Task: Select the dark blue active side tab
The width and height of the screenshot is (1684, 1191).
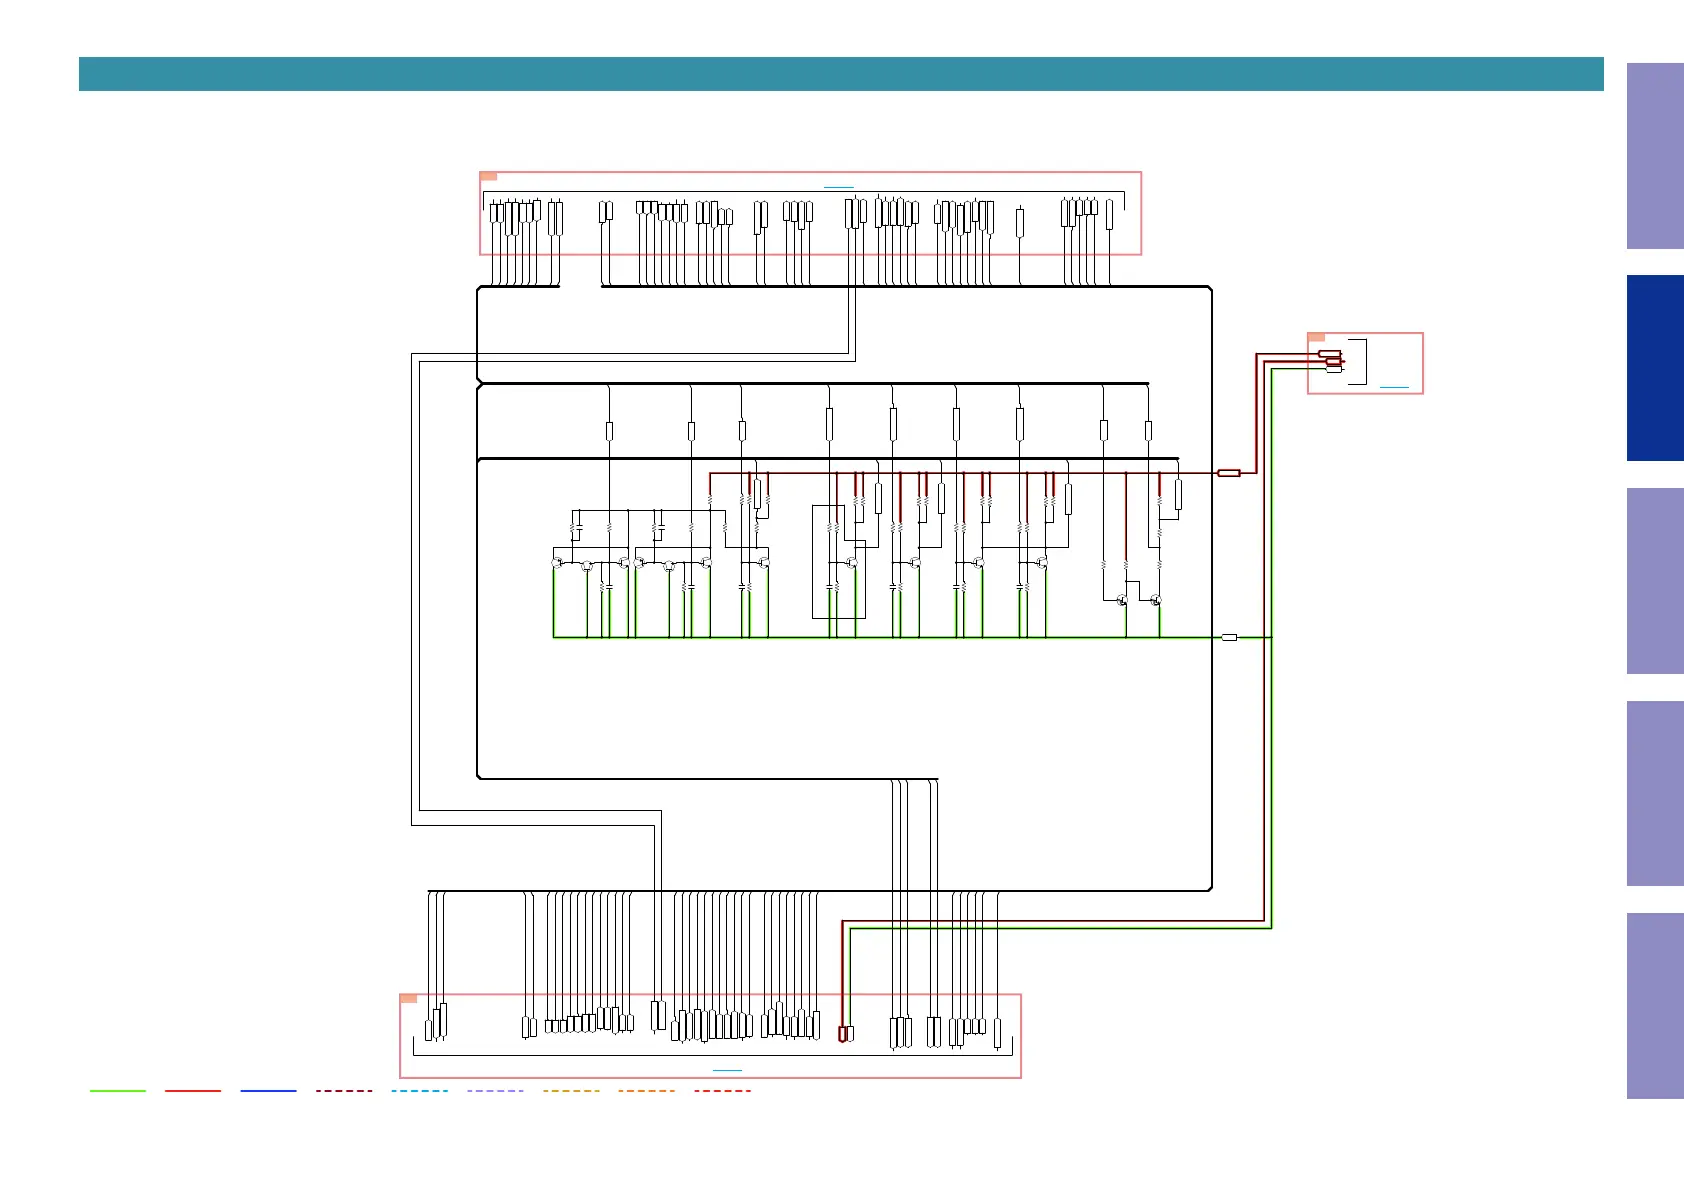Action: (1655, 368)
